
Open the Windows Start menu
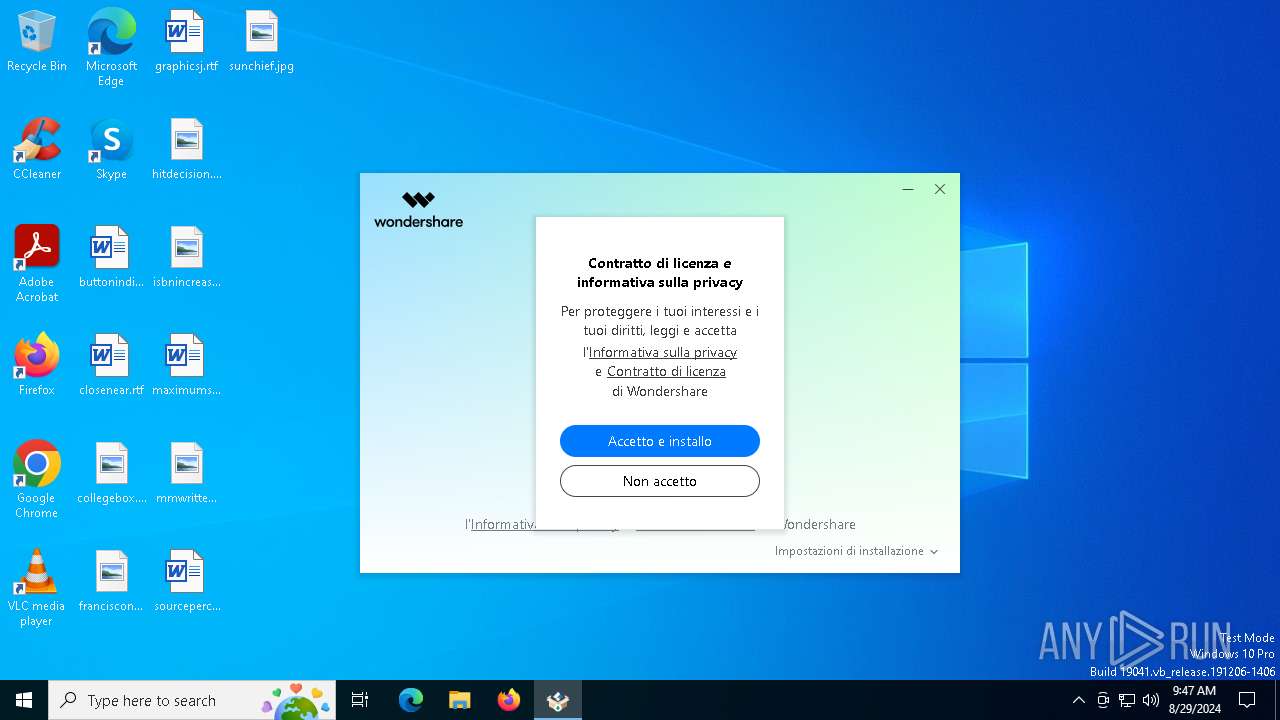click(24, 700)
